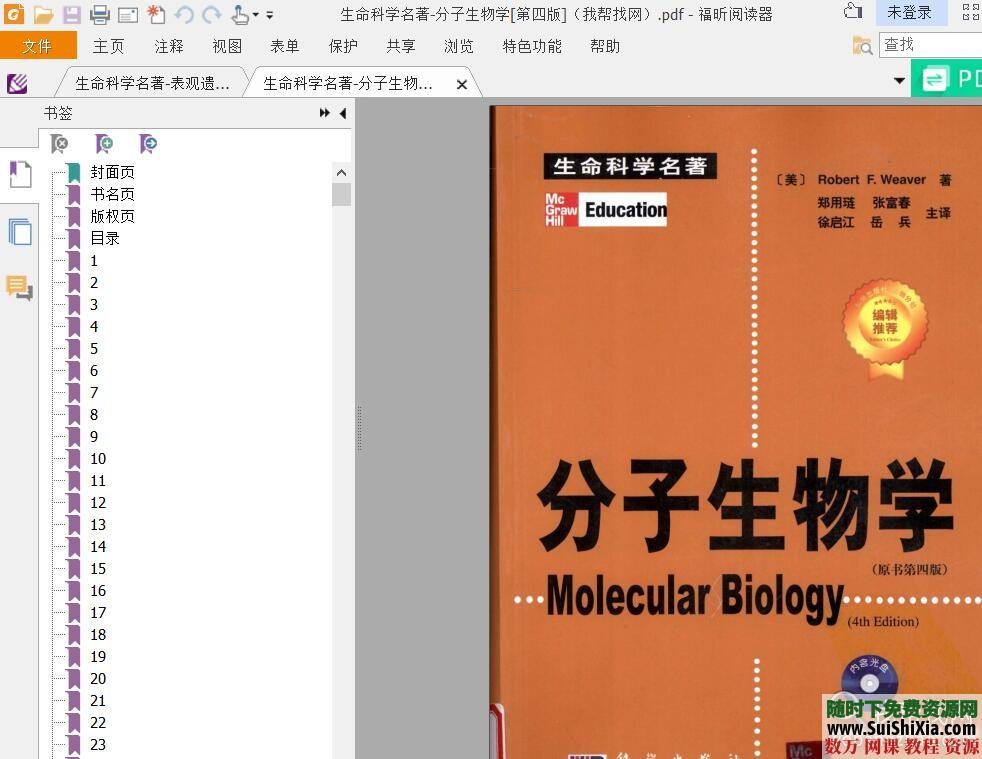Select the Hand tool icon in quick access toolbar
This screenshot has width=982, height=759.
240,14
